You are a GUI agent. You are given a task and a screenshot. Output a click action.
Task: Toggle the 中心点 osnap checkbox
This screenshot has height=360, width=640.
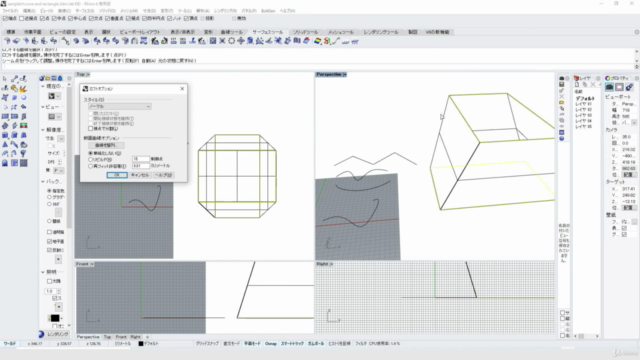[70, 18]
